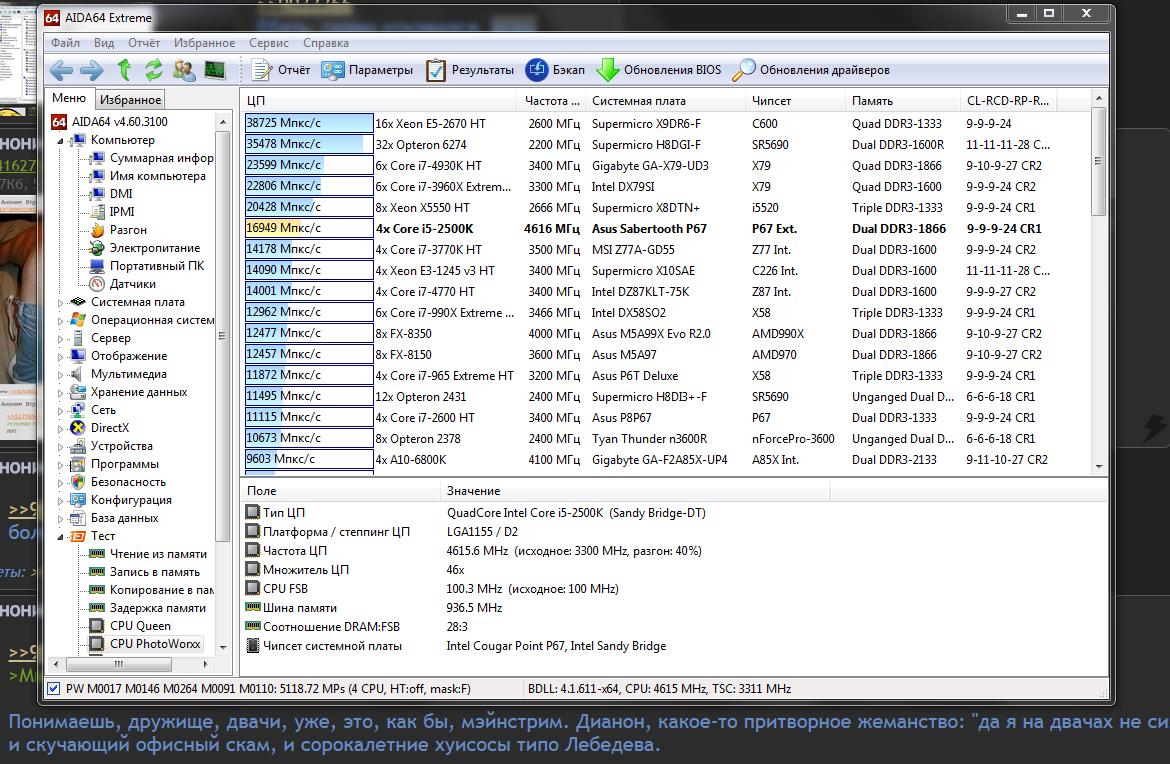Expand the Операционная система node
This screenshot has width=1170, height=764.
pyautogui.click(x=60, y=320)
